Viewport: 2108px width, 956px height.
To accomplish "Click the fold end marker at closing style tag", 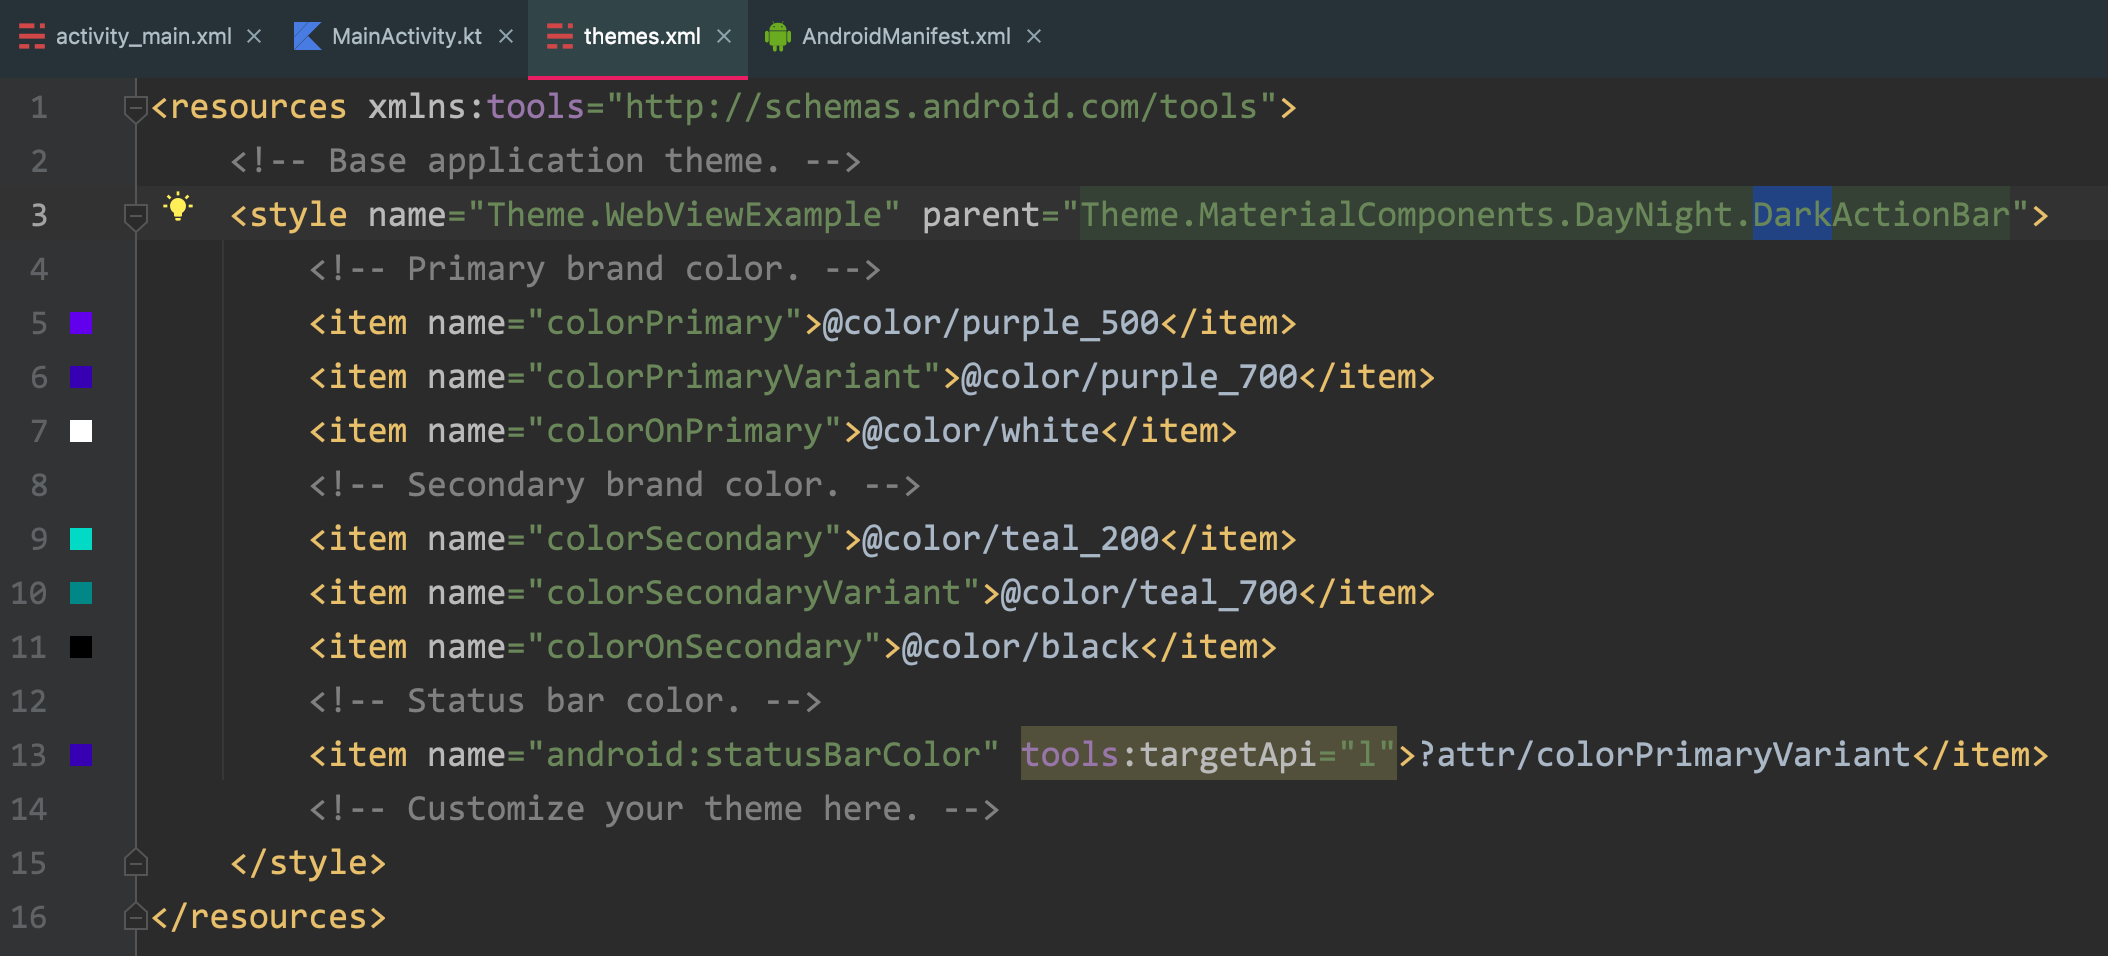I will click(135, 863).
